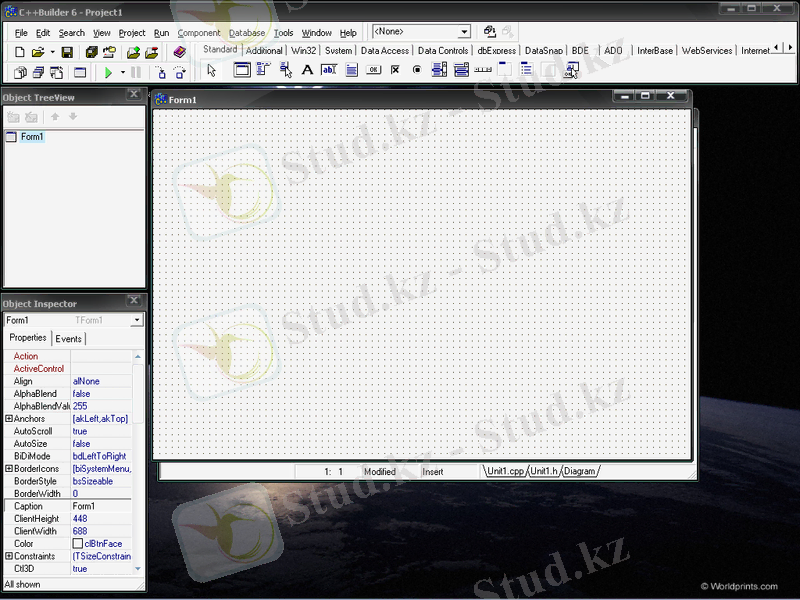The image size is (800, 600).
Task: Click the Trace Into debug icon
Action: 161,72
